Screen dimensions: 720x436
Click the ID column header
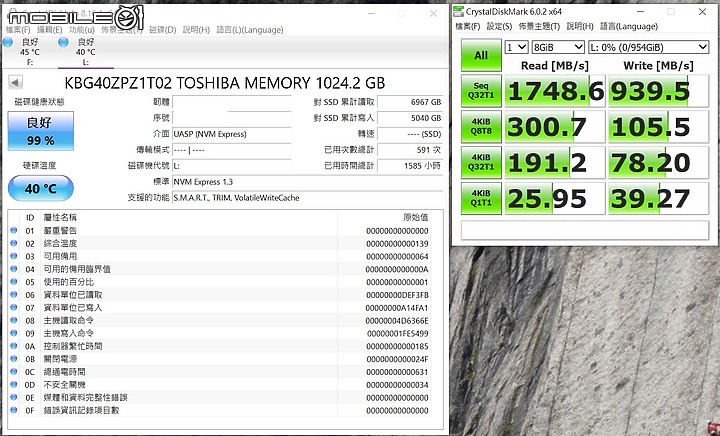click(30, 217)
